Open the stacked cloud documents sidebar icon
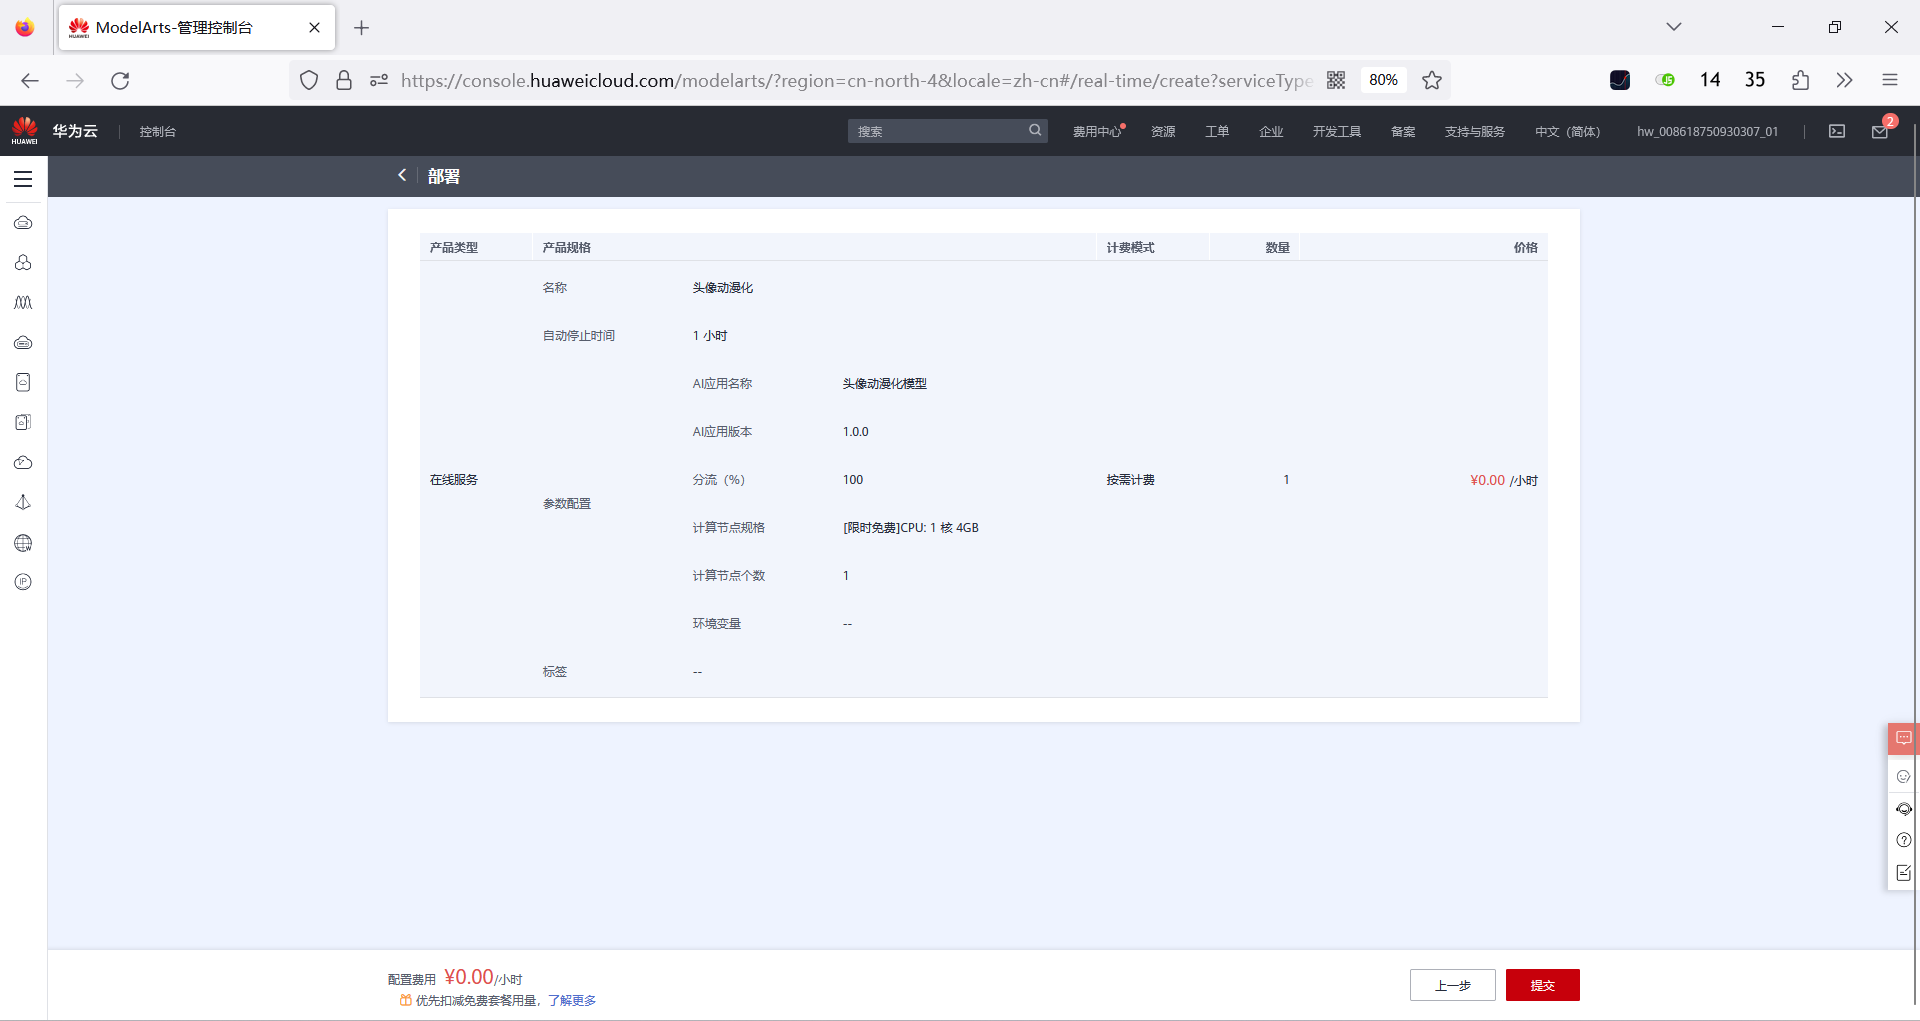 23,422
